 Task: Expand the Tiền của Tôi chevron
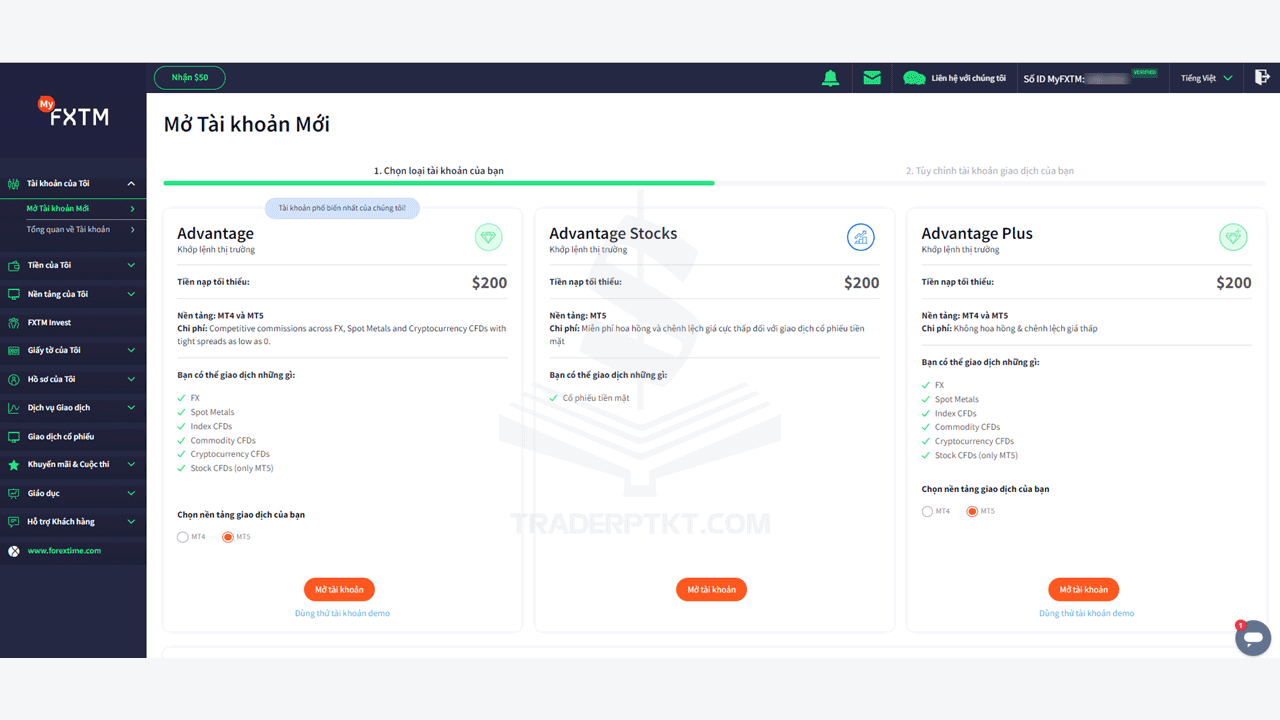click(x=131, y=266)
